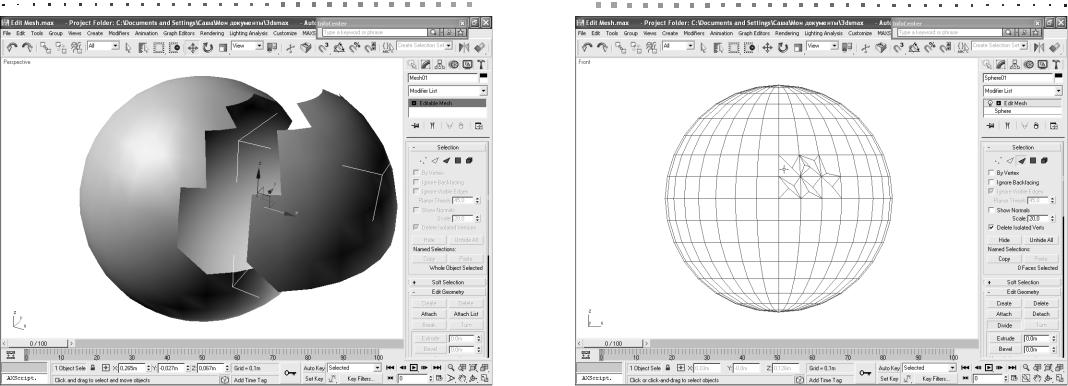Activate Select and Uniform Scale in Perspective window
The width and height of the screenshot is (1068, 386).
click(222, 47)
